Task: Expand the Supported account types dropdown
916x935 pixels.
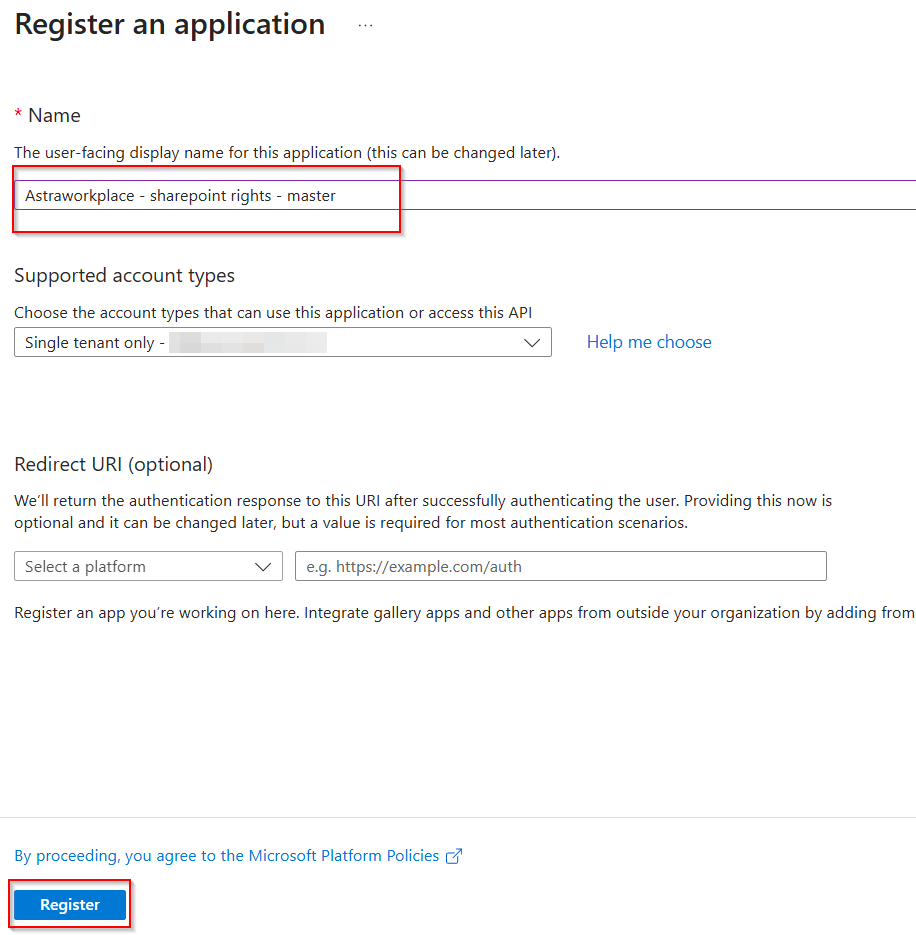Action: (282, 343)
